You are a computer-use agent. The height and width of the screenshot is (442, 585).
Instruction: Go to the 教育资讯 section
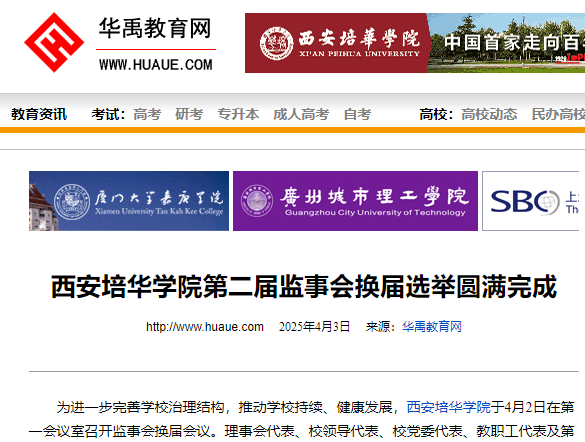click(x=39, y=114)
